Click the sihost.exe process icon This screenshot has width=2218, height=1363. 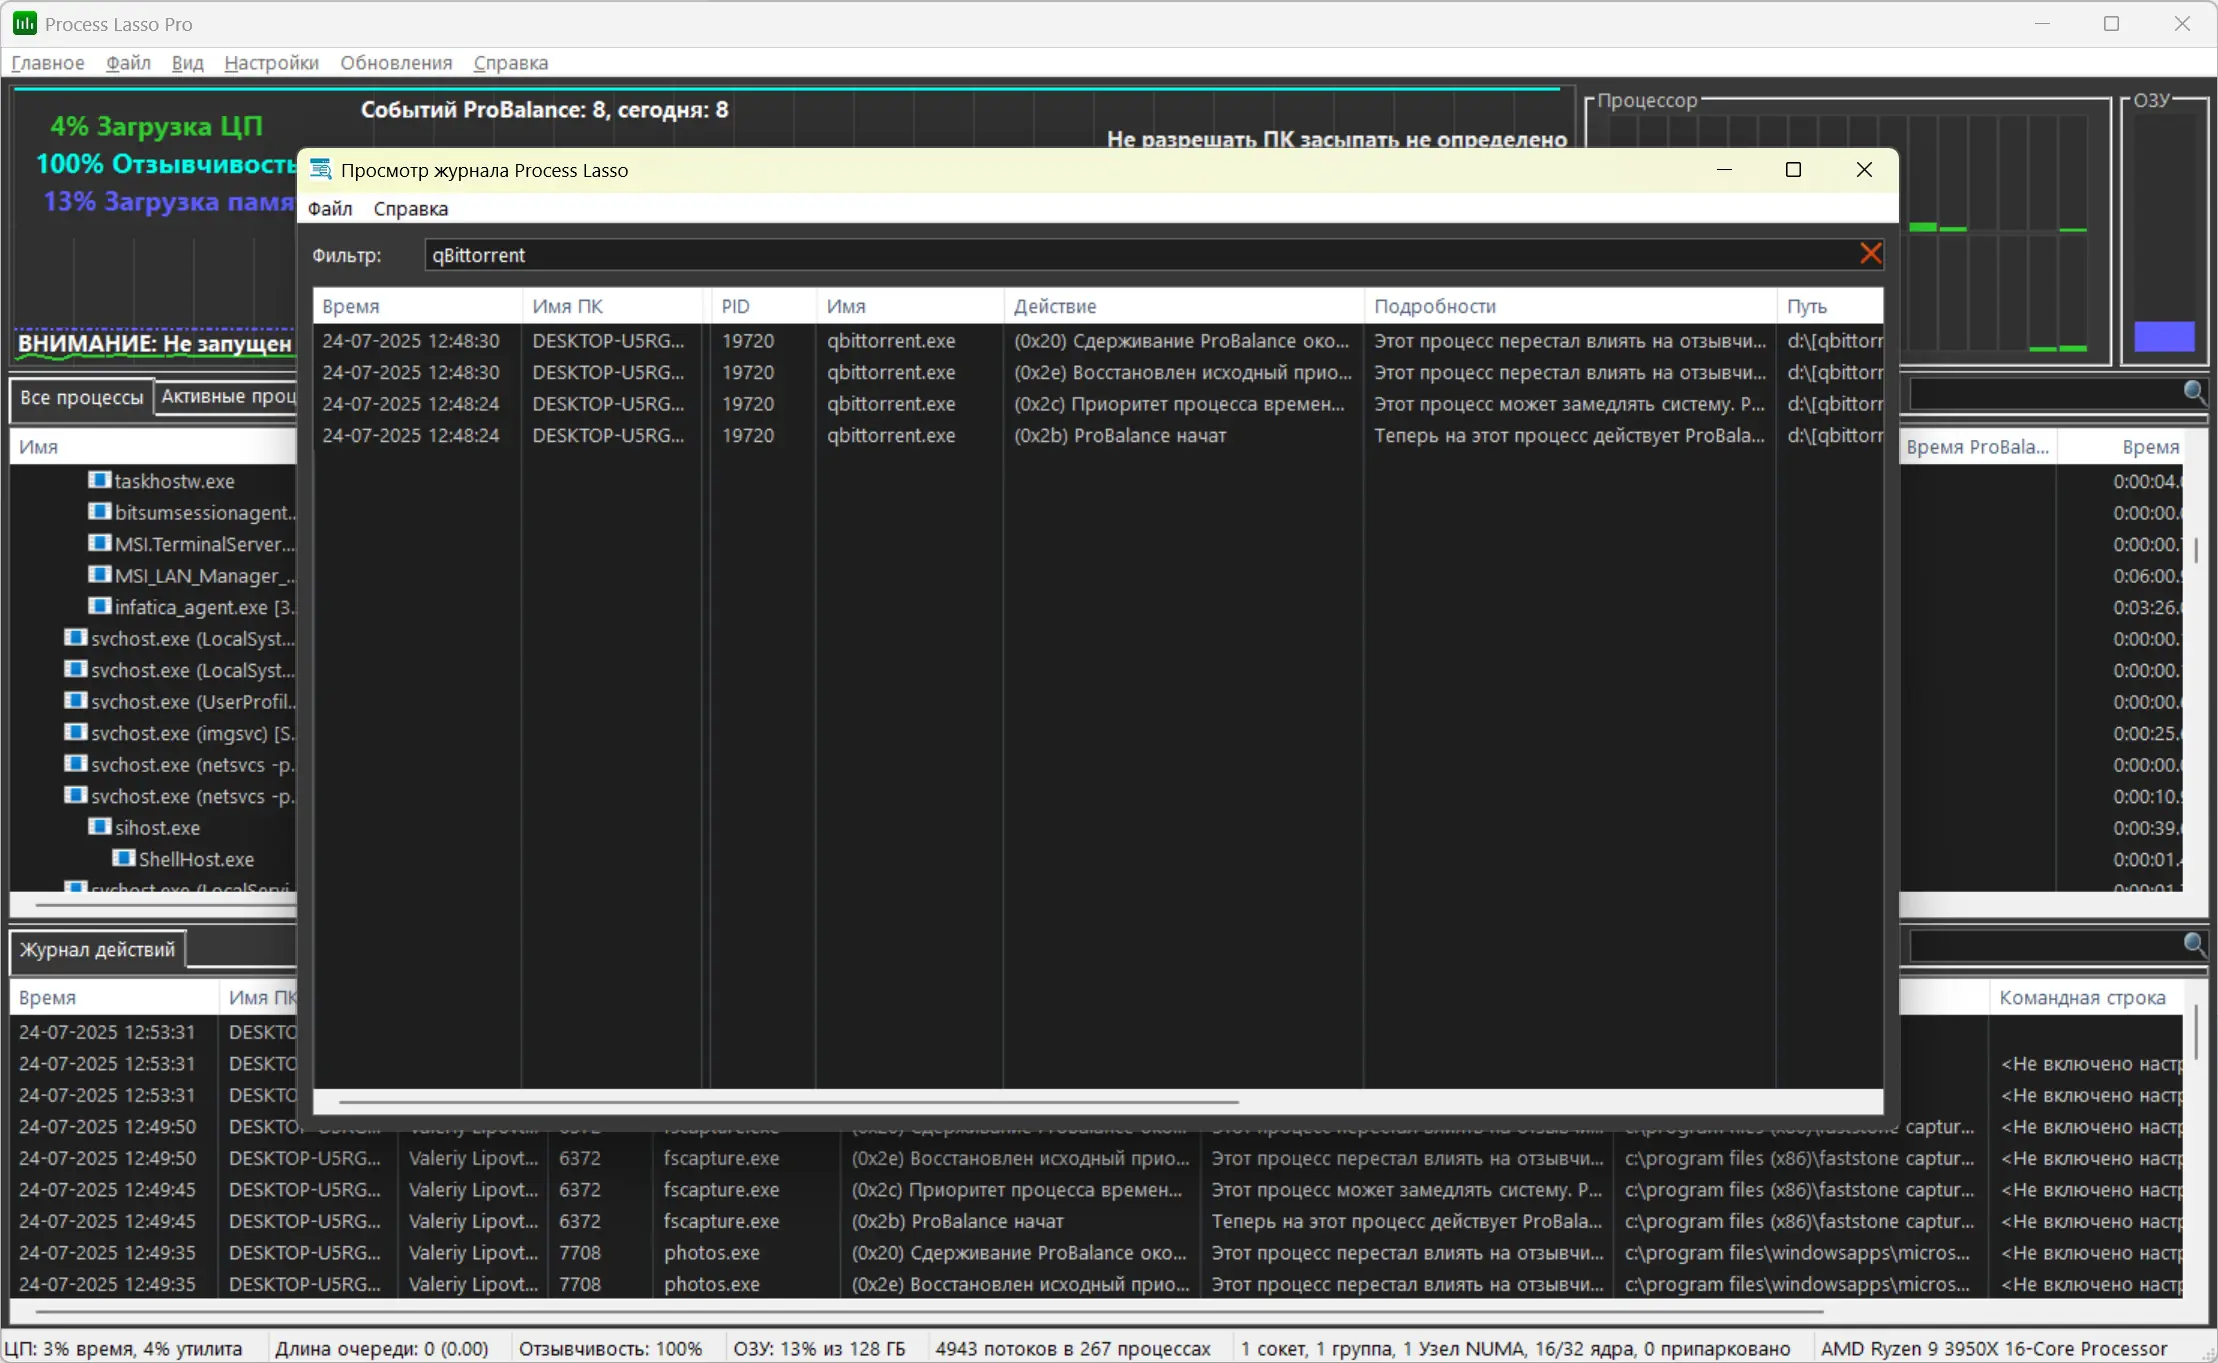pos(99,827)
